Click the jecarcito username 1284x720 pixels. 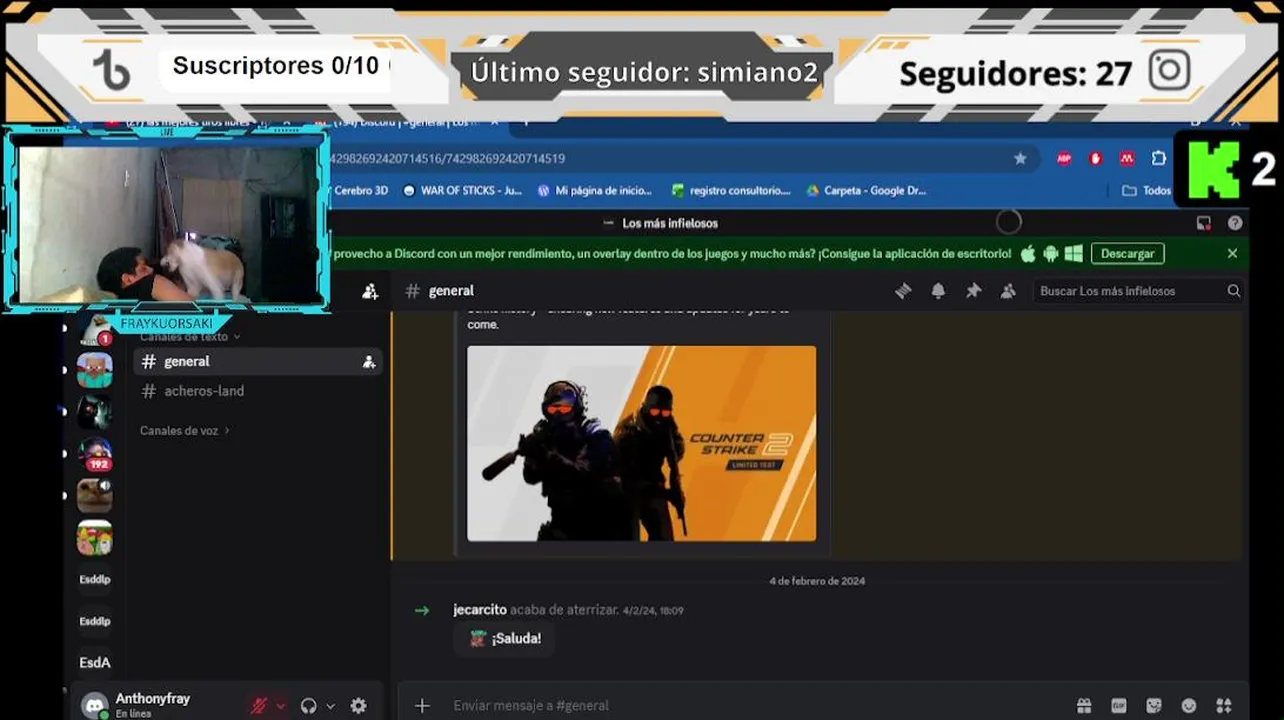[480, 610]
